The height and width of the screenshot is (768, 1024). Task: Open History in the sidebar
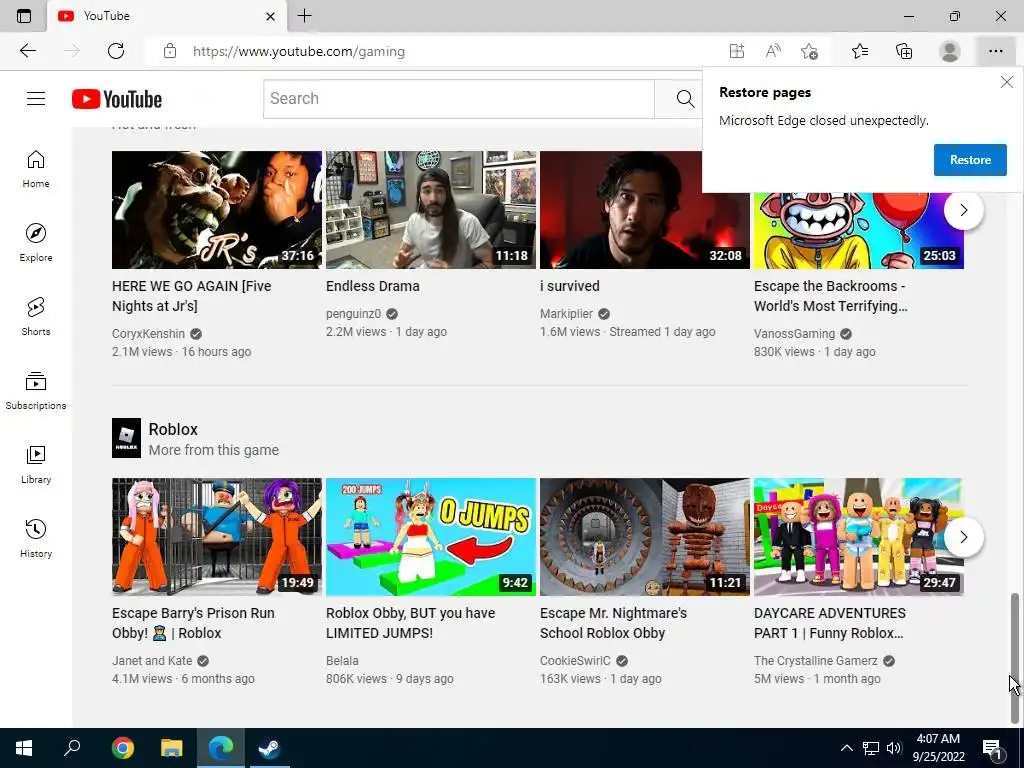[36, 538]
